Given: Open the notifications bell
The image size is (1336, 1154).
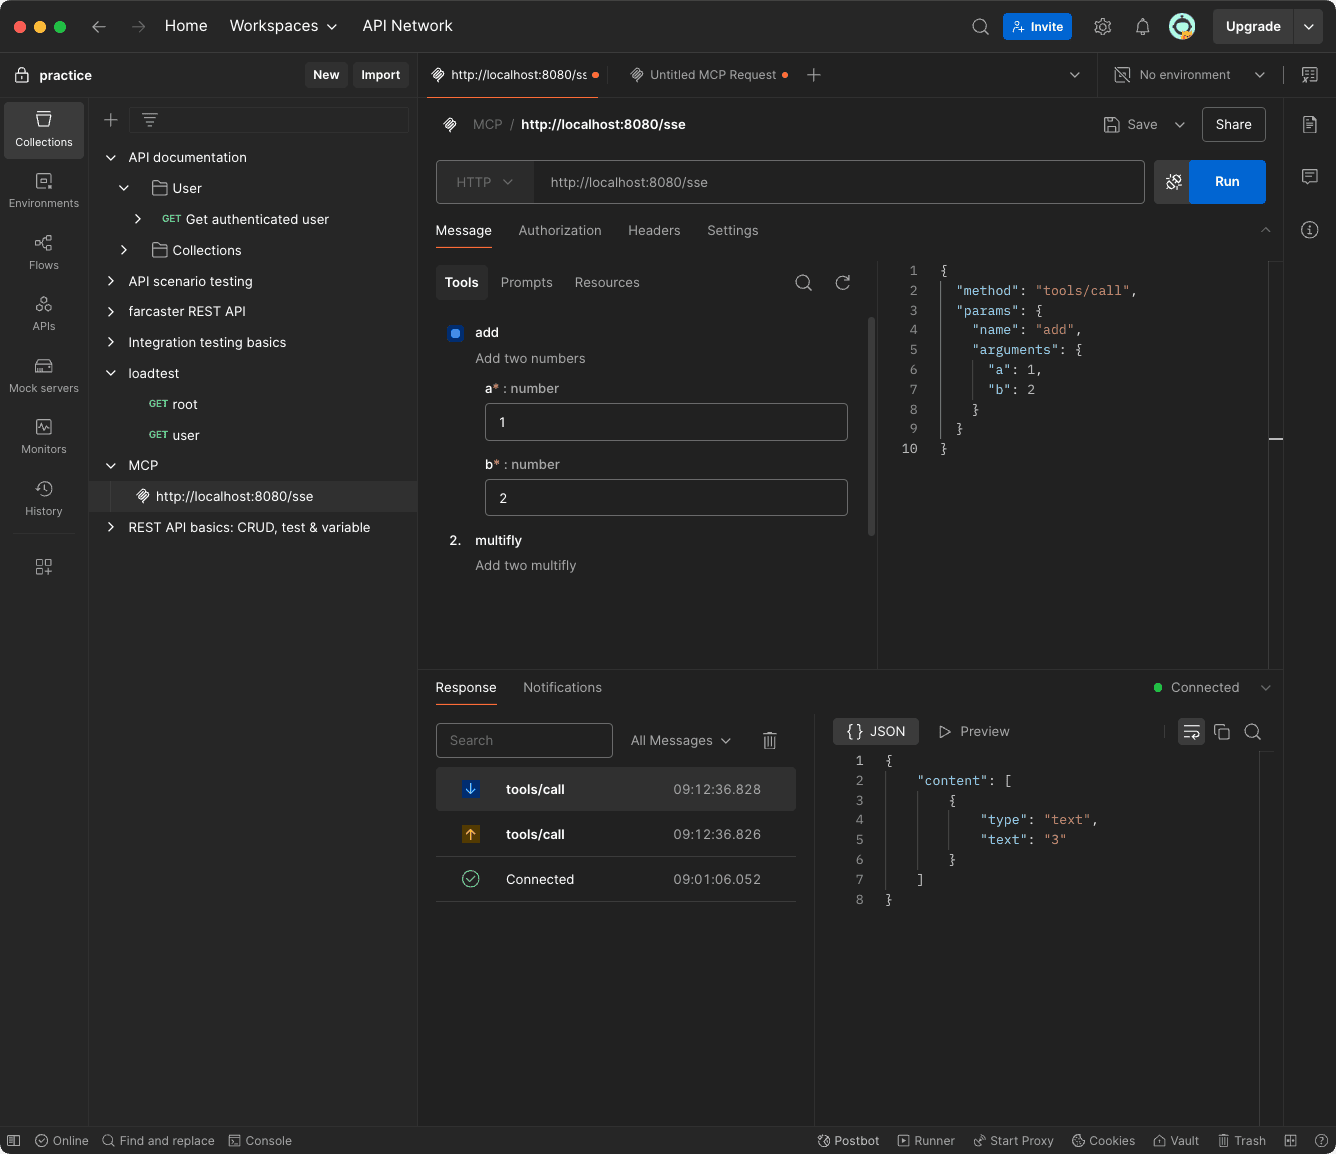Looking at the screenshot, I should click(x=1143, y=27).
